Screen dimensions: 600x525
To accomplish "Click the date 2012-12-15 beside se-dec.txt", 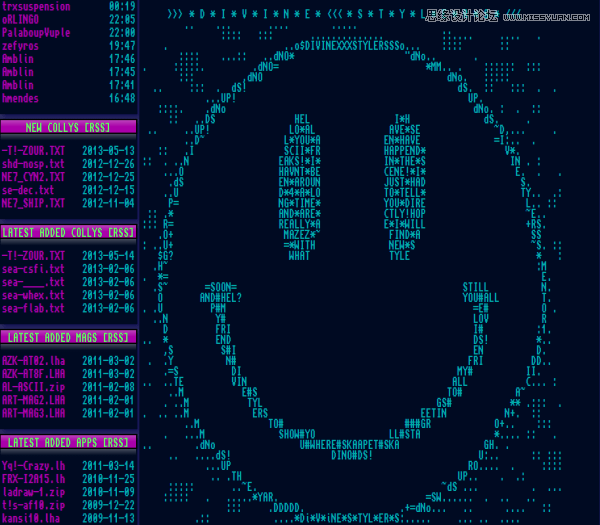I will 109,190.
